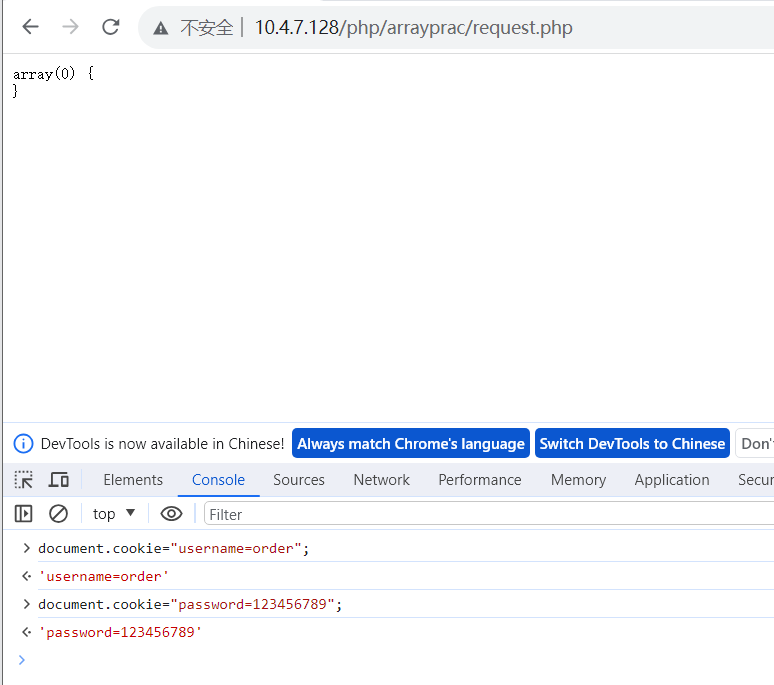Focus the console Filter field
Image resolution: width=774 pixels, height=685 pixels.
pos(489,514)
